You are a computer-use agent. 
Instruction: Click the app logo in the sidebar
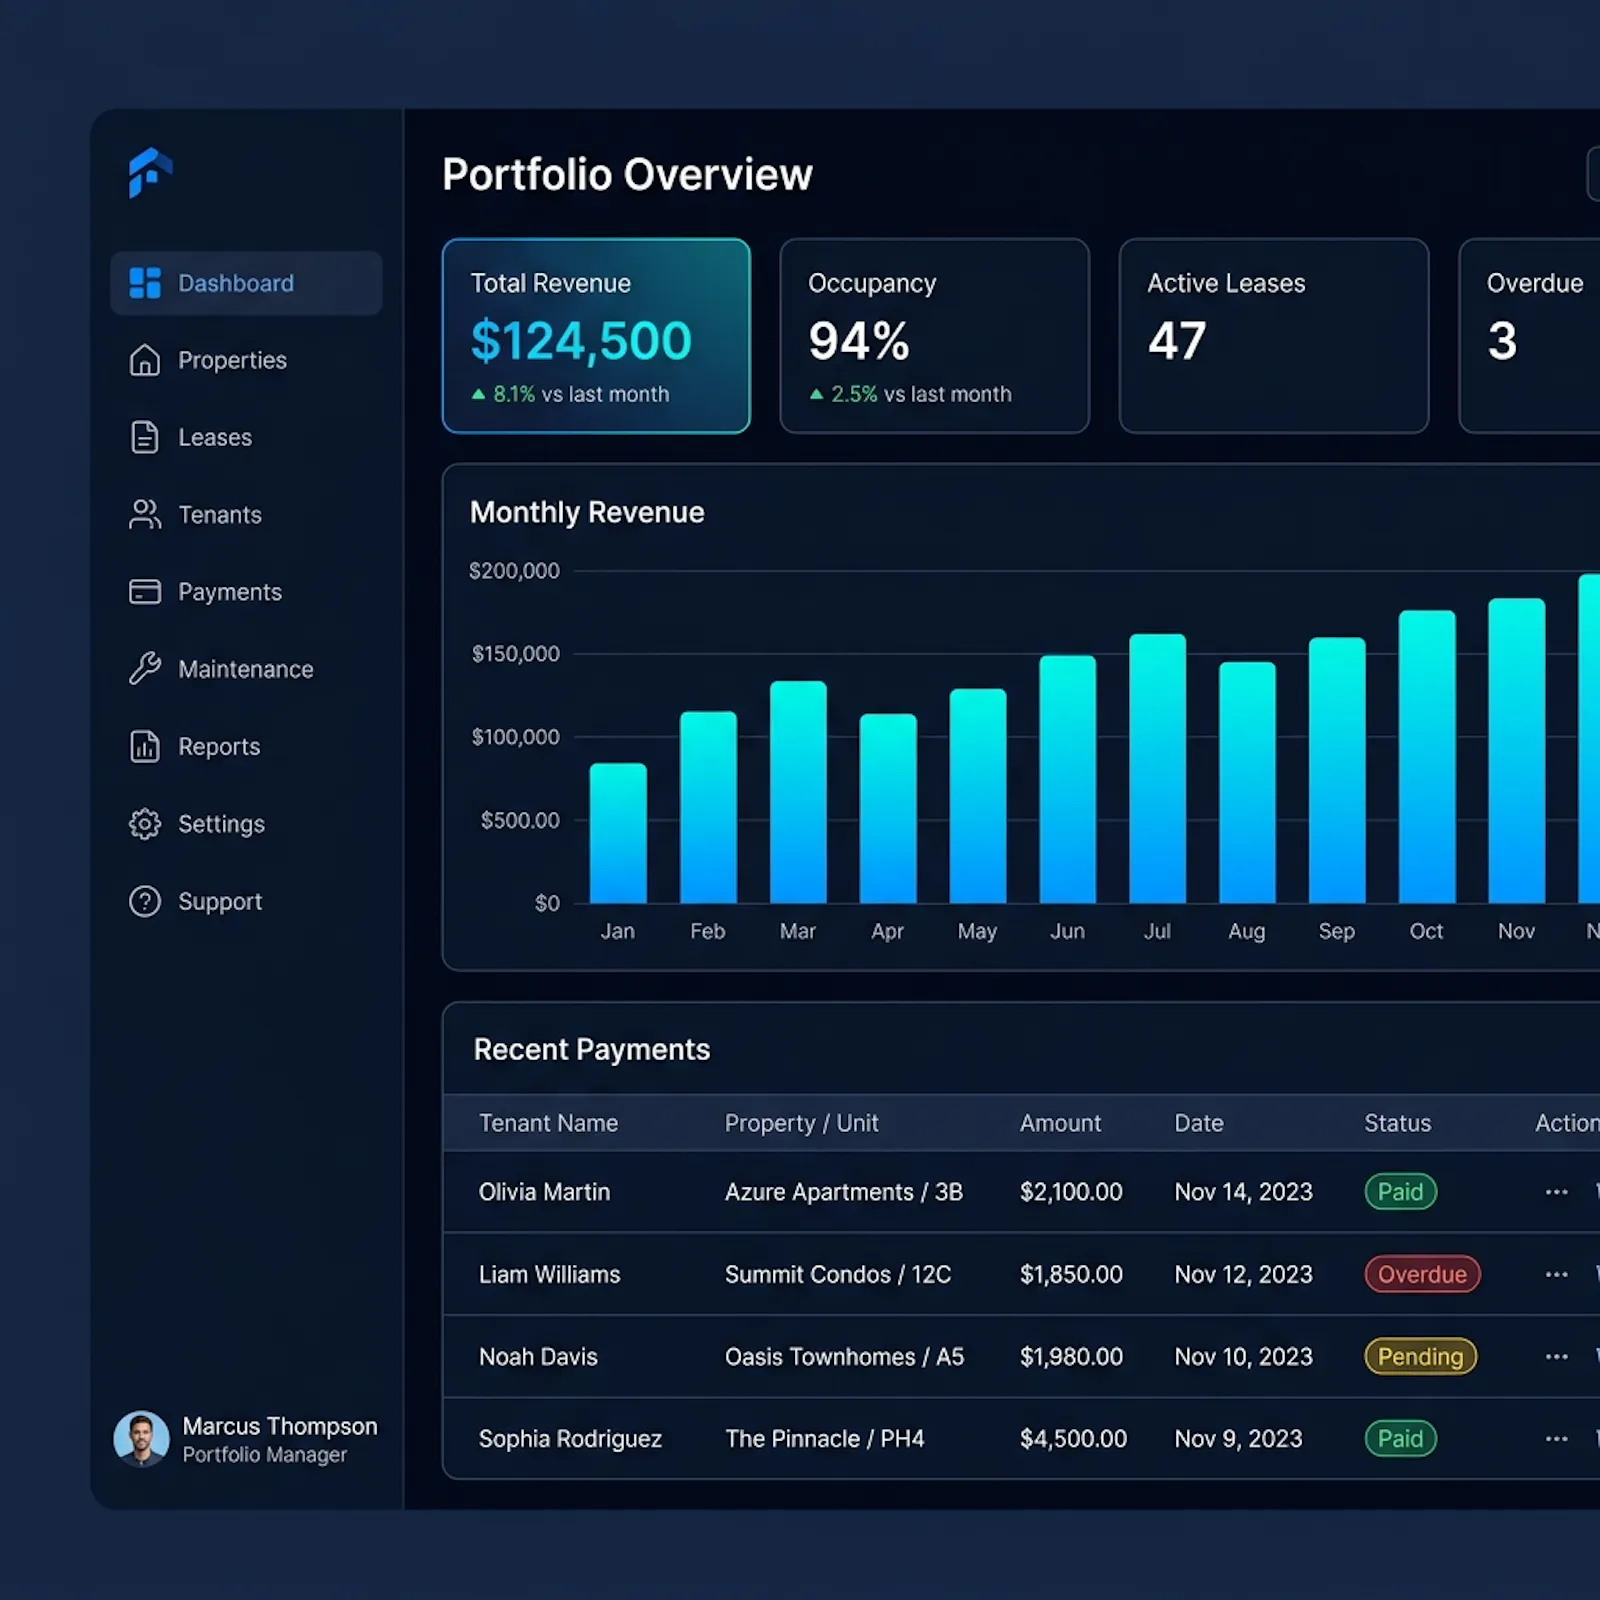pos(150,173)
